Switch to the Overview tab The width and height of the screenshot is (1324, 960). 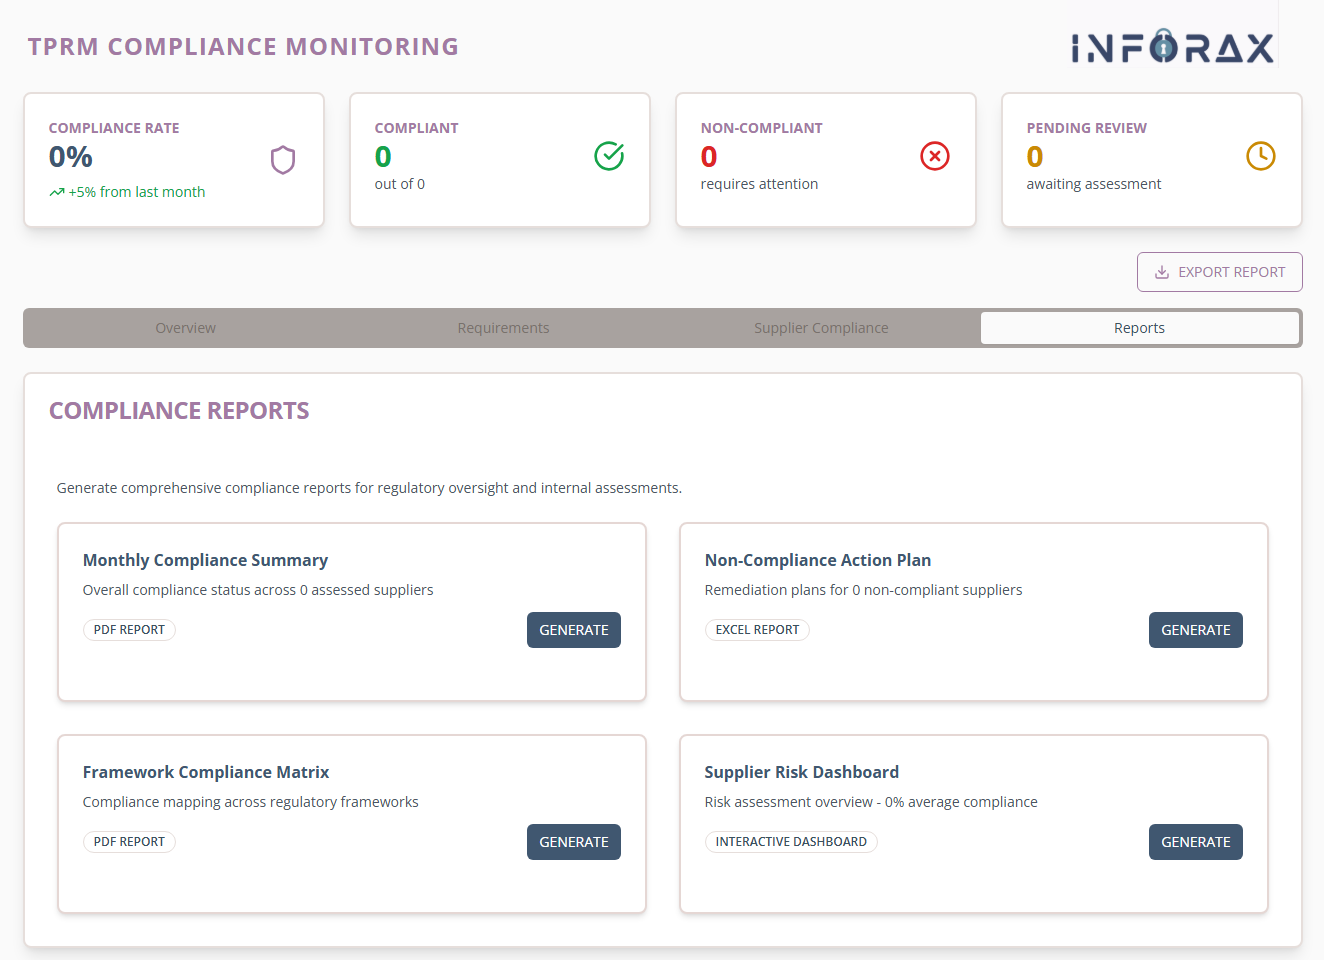[x=185, y=327]
